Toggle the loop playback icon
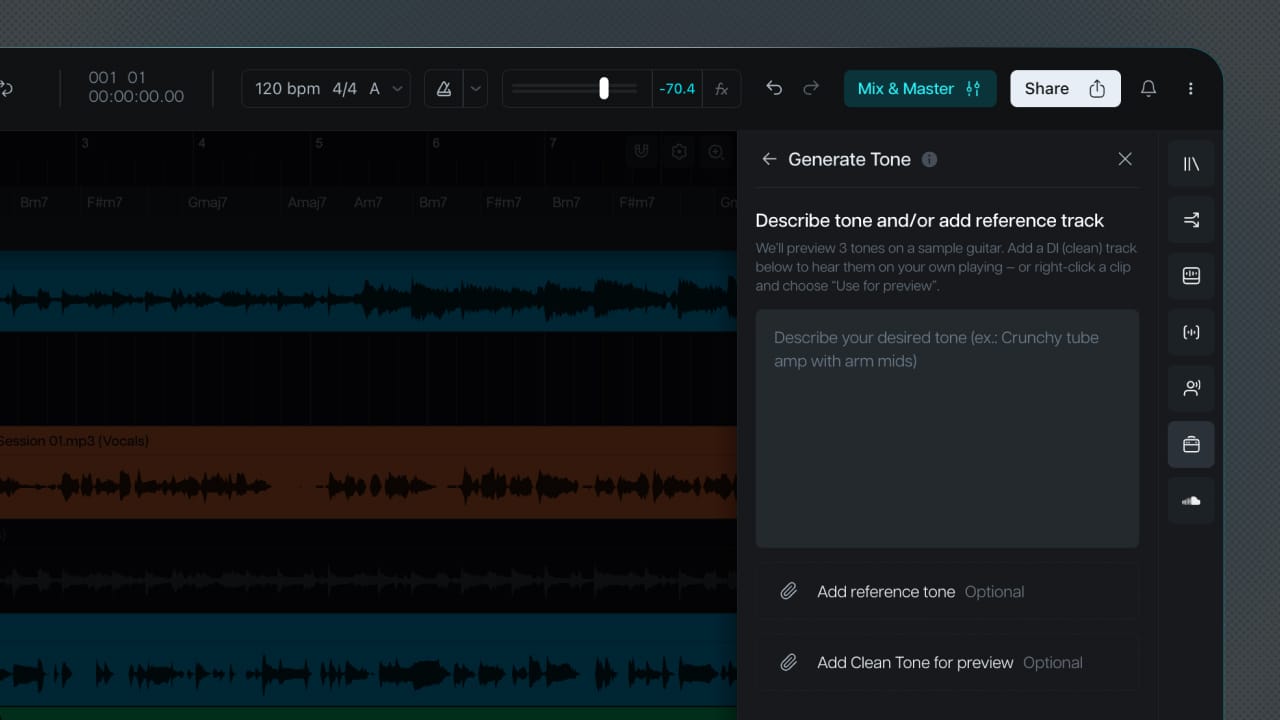 coord(5,88)
